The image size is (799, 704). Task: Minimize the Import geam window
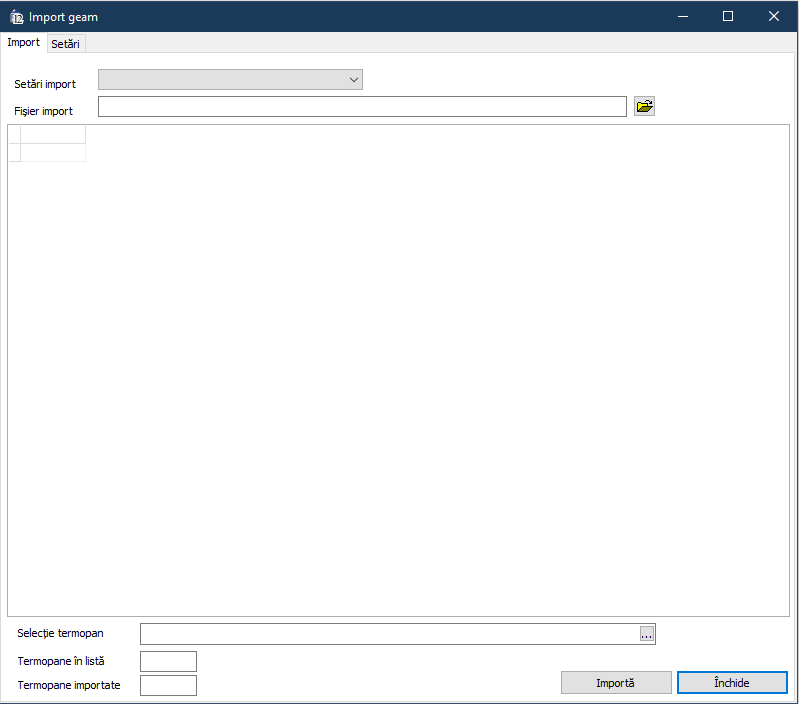pos(682,17)
